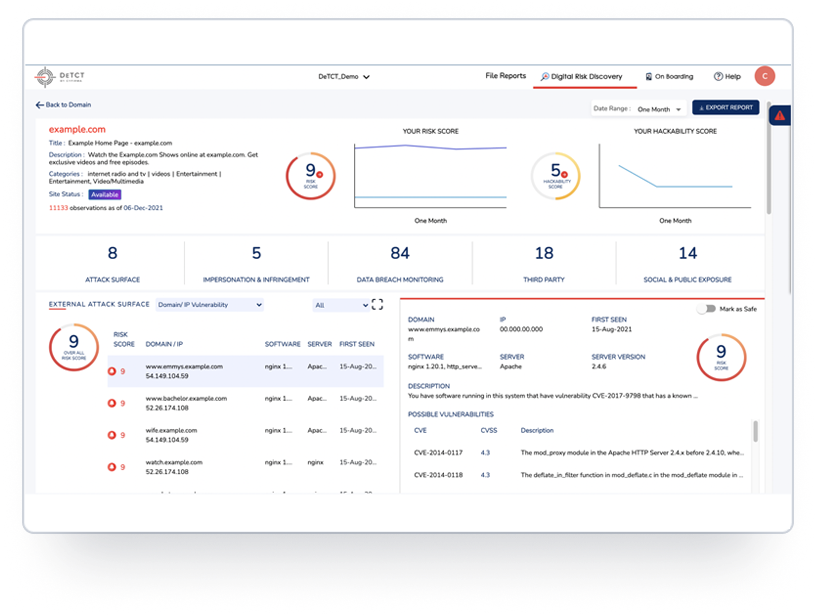The width and height of the screenshot is (816, 616).
Task: Click the overall risk score gauge
Action: (74, 347)
